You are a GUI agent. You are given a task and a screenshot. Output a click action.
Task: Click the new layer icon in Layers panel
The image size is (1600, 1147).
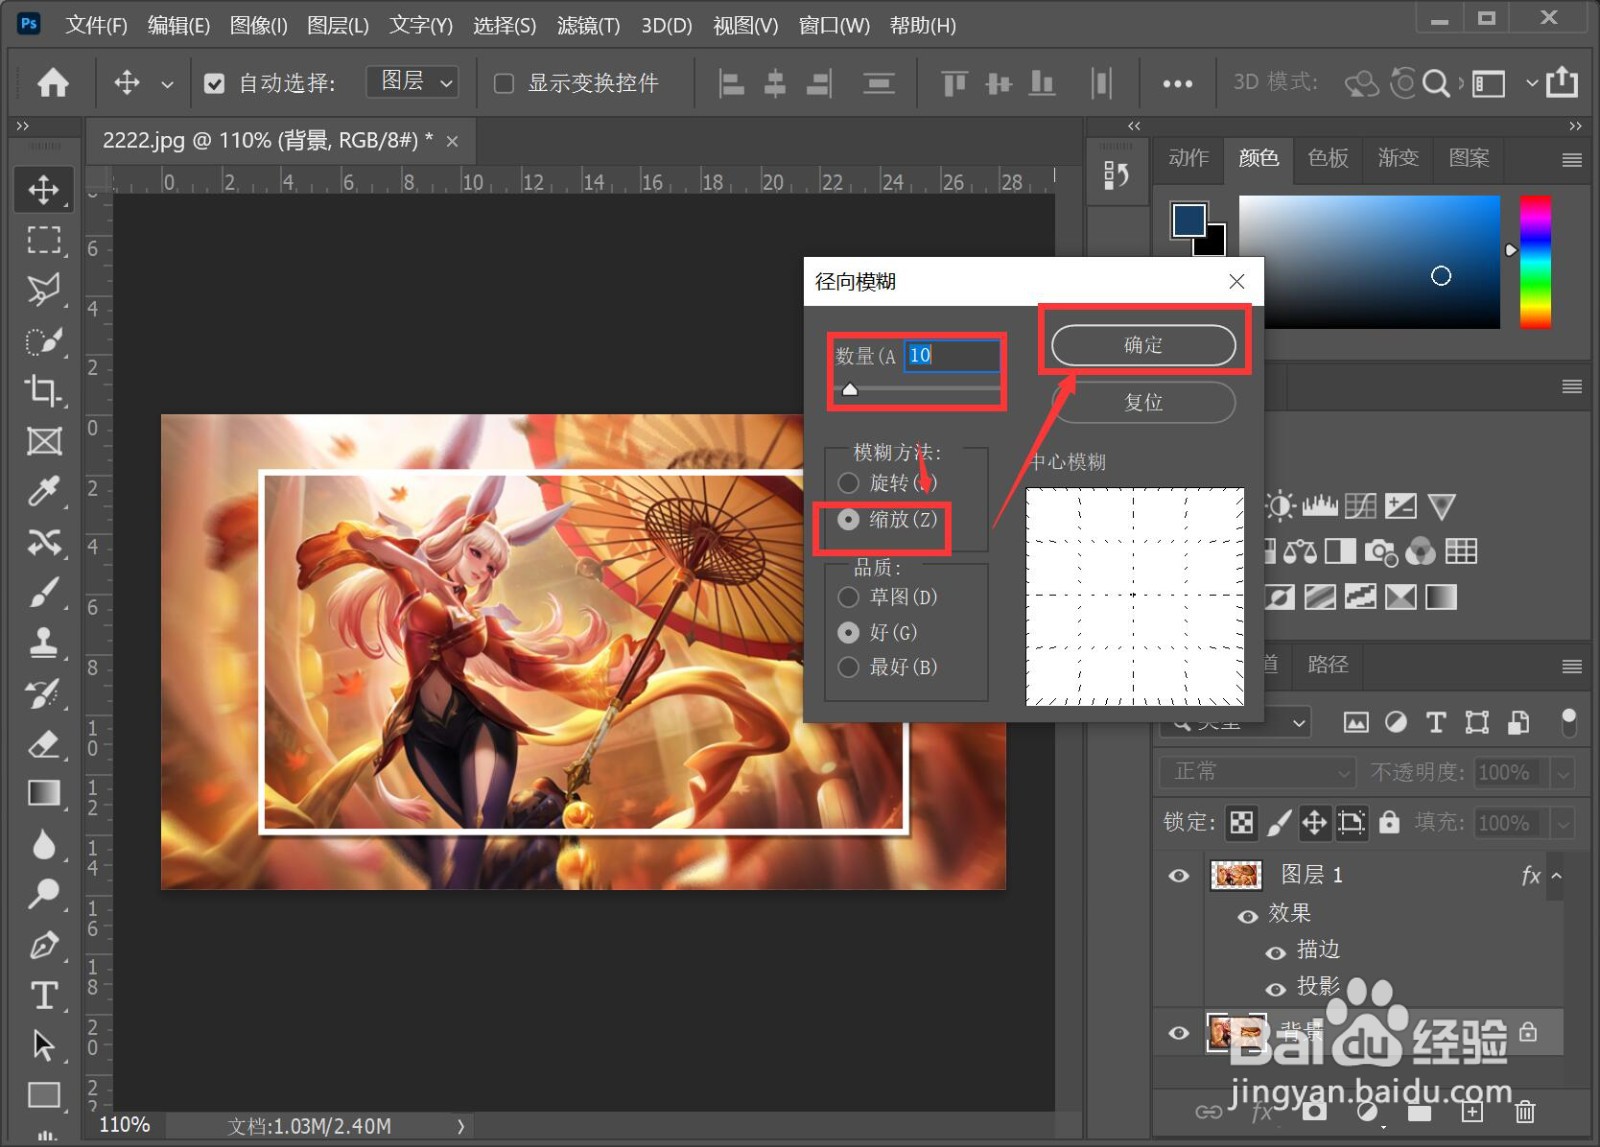tap(1471, 1111)
